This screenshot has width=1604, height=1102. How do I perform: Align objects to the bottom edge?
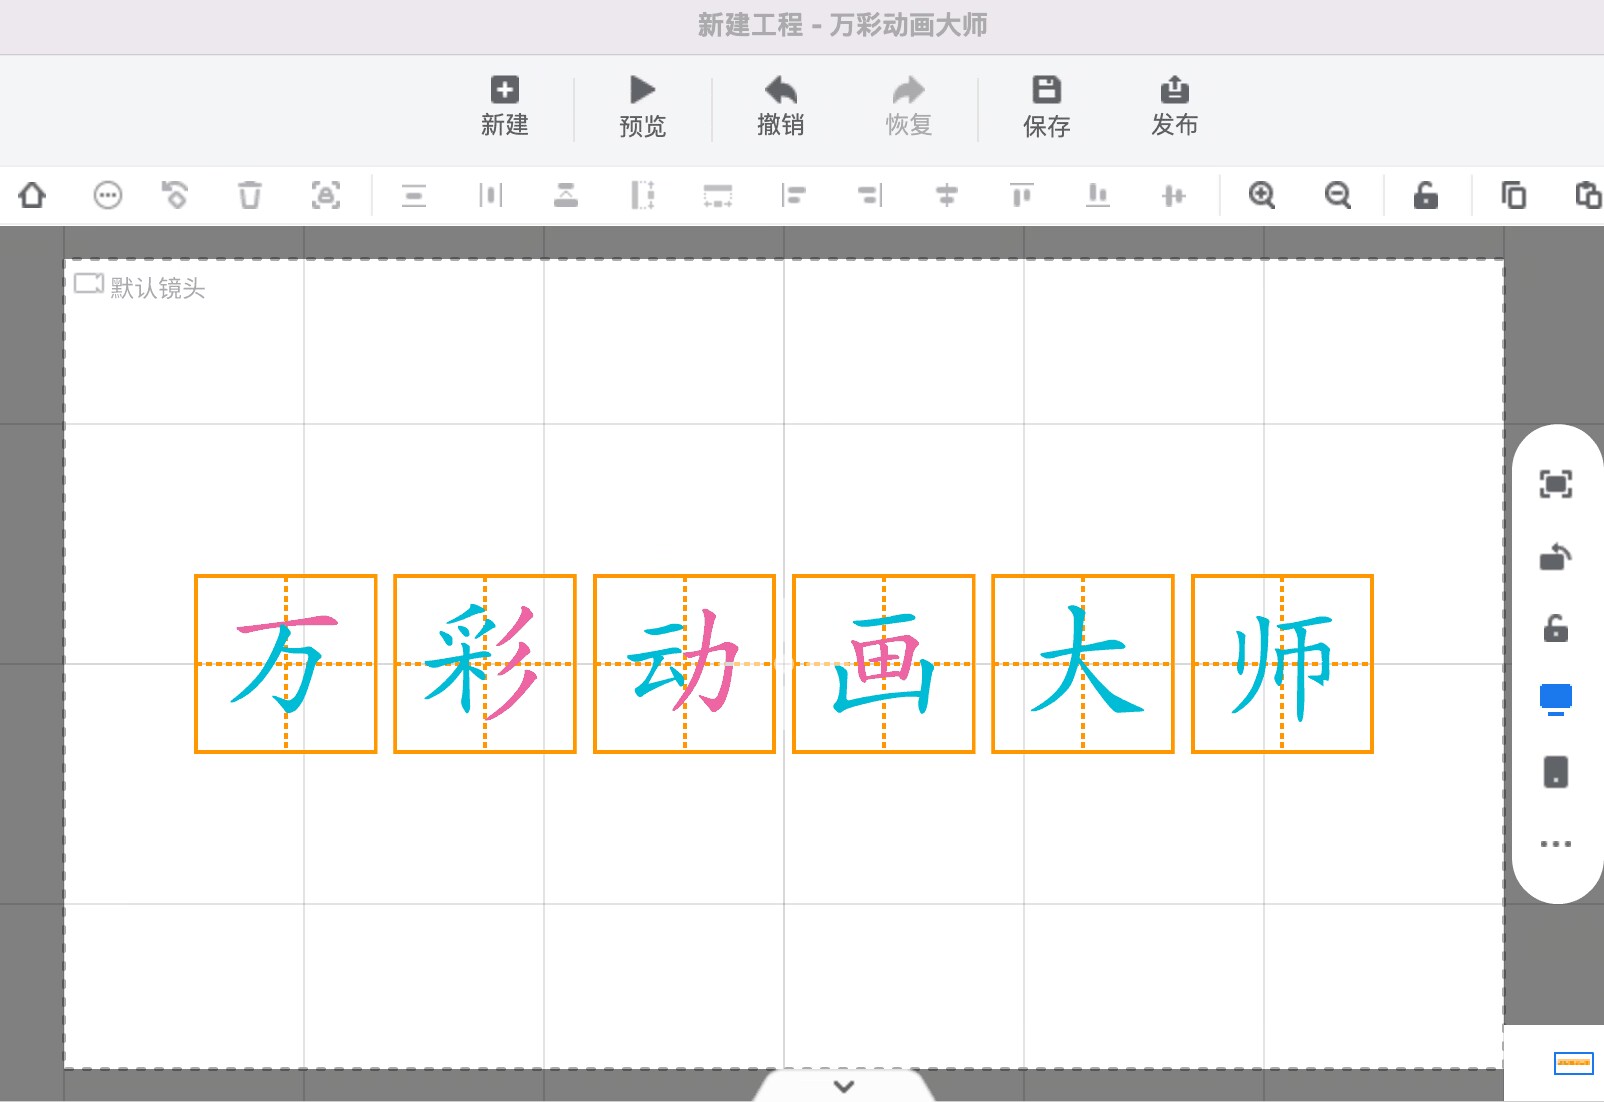coord(1098,195)
